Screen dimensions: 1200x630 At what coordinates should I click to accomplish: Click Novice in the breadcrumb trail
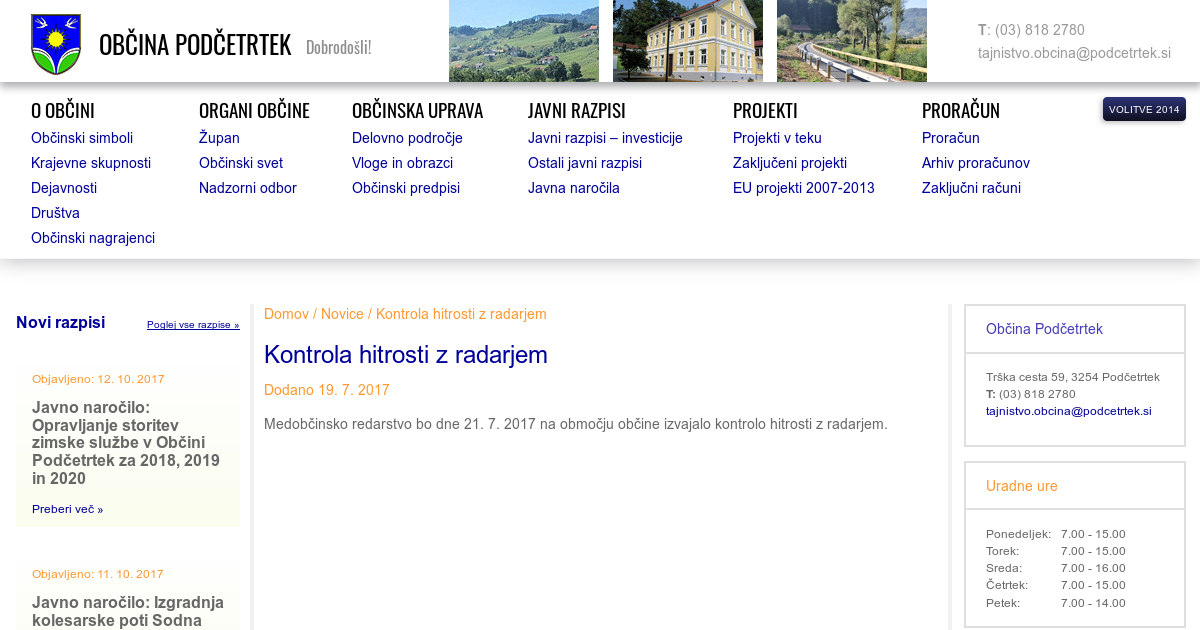point(342,314)
